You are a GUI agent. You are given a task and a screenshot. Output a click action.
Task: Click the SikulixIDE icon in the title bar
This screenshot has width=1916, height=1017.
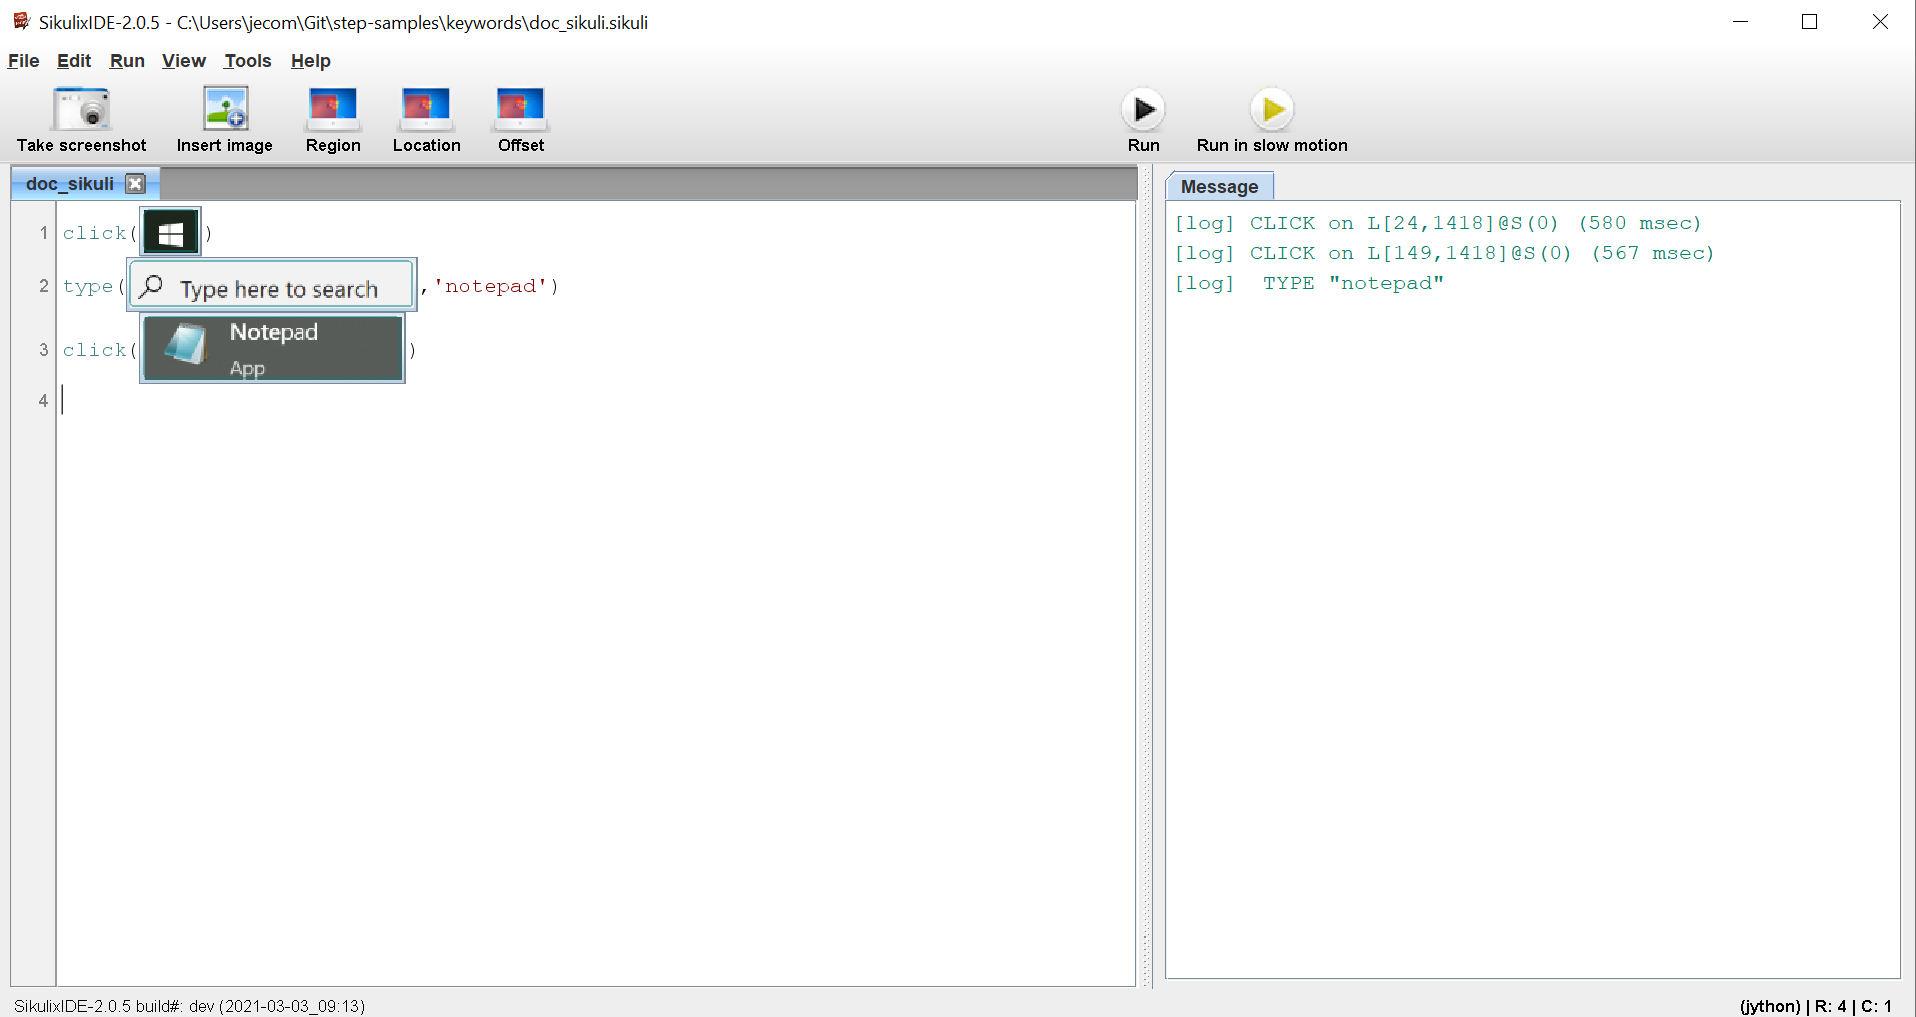click(20, 20)
